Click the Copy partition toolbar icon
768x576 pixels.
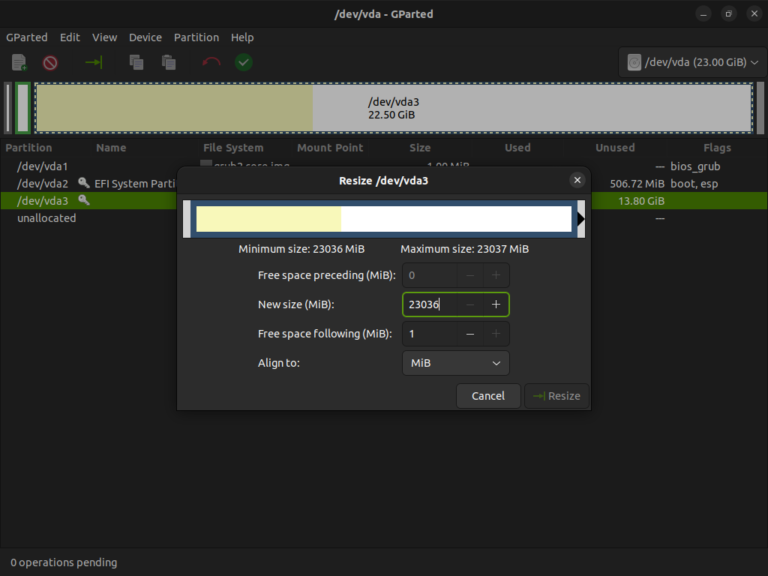coord(136,62)
